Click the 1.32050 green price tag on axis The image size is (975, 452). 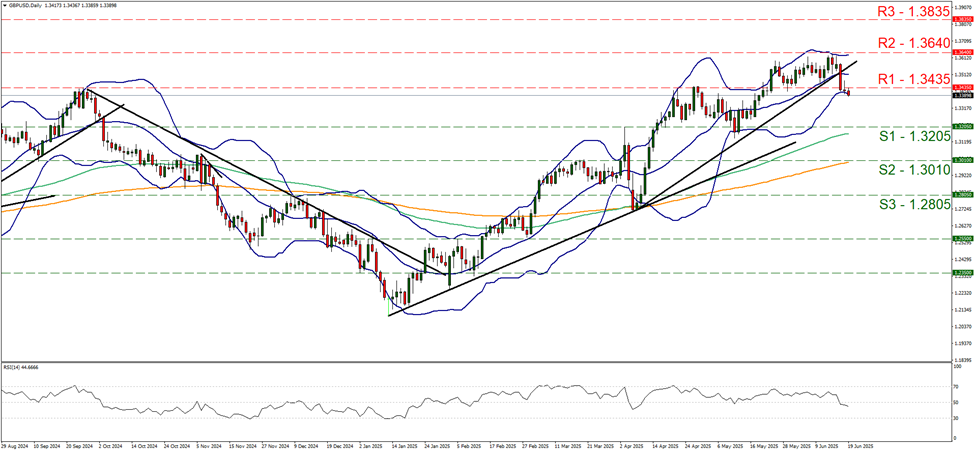coord(961,127)
